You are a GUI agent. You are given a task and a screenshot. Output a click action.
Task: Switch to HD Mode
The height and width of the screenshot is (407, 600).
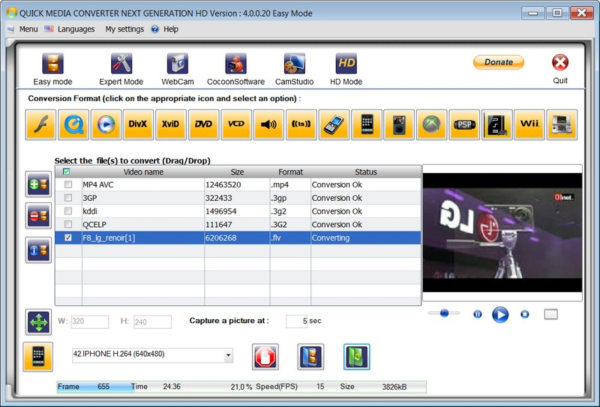(347, 68)
